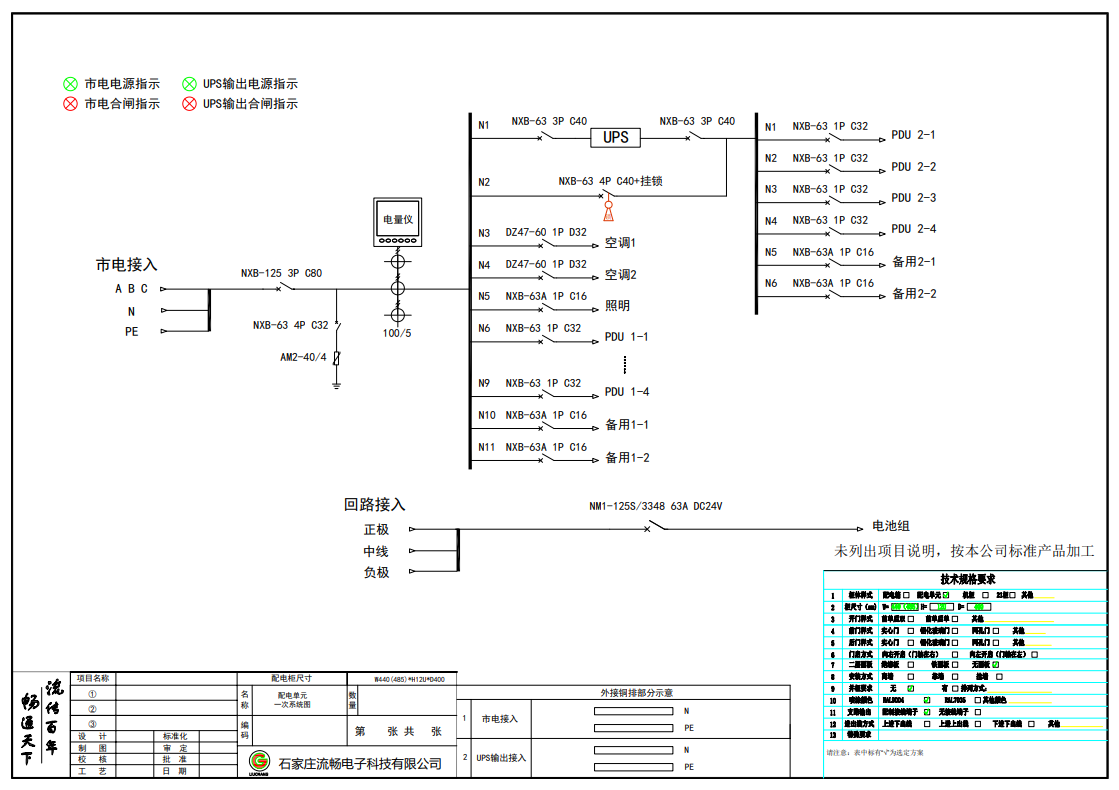Uncheck the 无面板 checkbox in row 7
1119x790 pixels.
tap(996, 665)
